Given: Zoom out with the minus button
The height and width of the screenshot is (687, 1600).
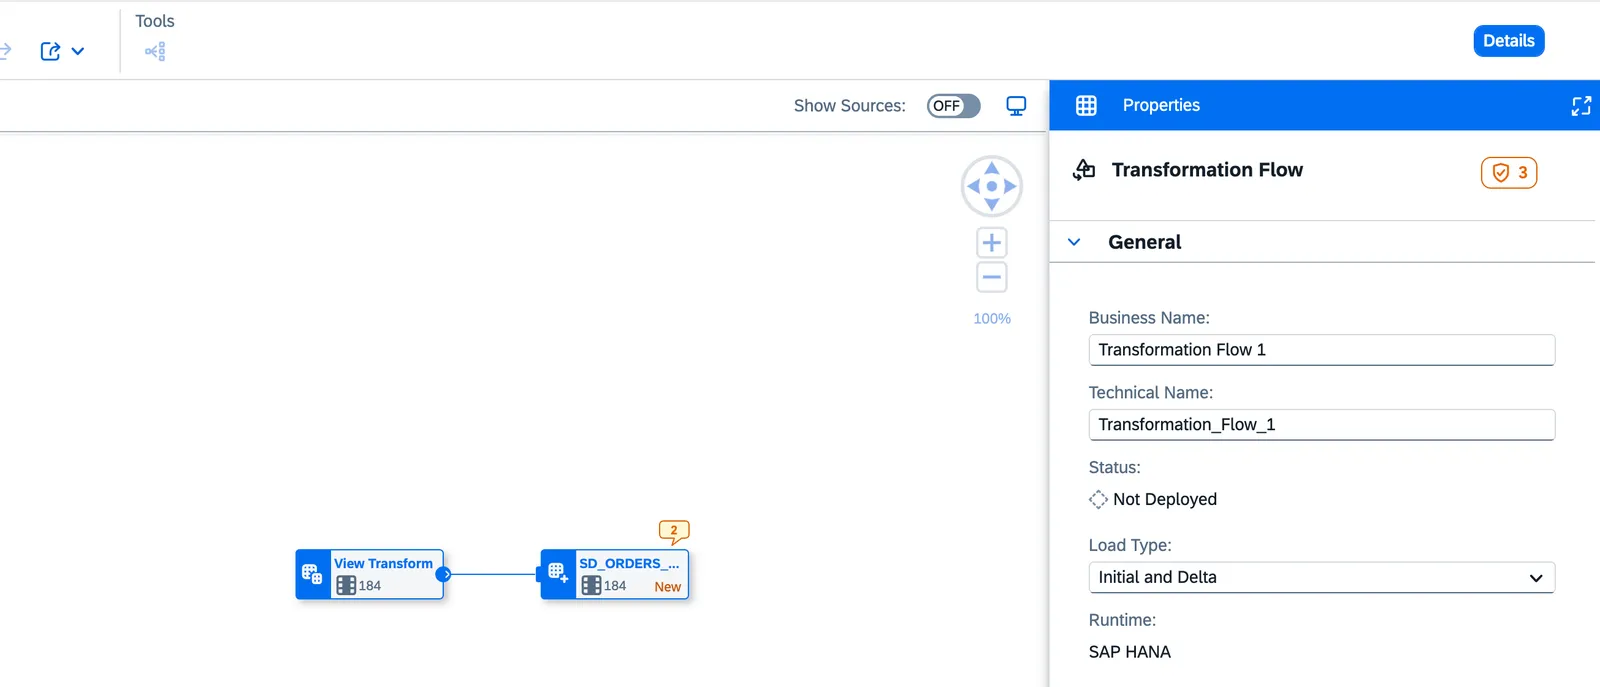Looking at the screenshot, I should click(x=991, y=277).
